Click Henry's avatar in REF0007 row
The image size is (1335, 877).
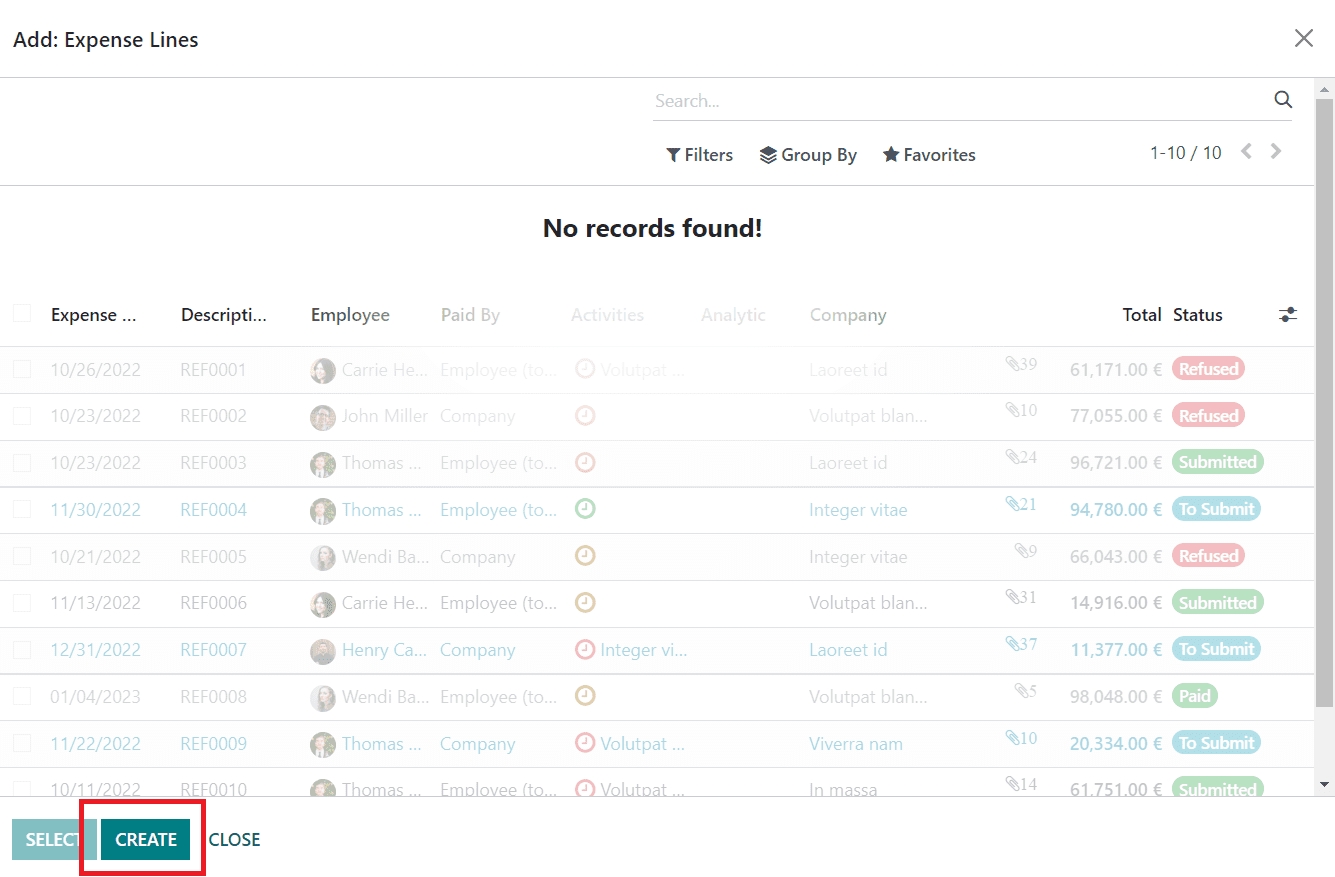click(x=322, y=650)
